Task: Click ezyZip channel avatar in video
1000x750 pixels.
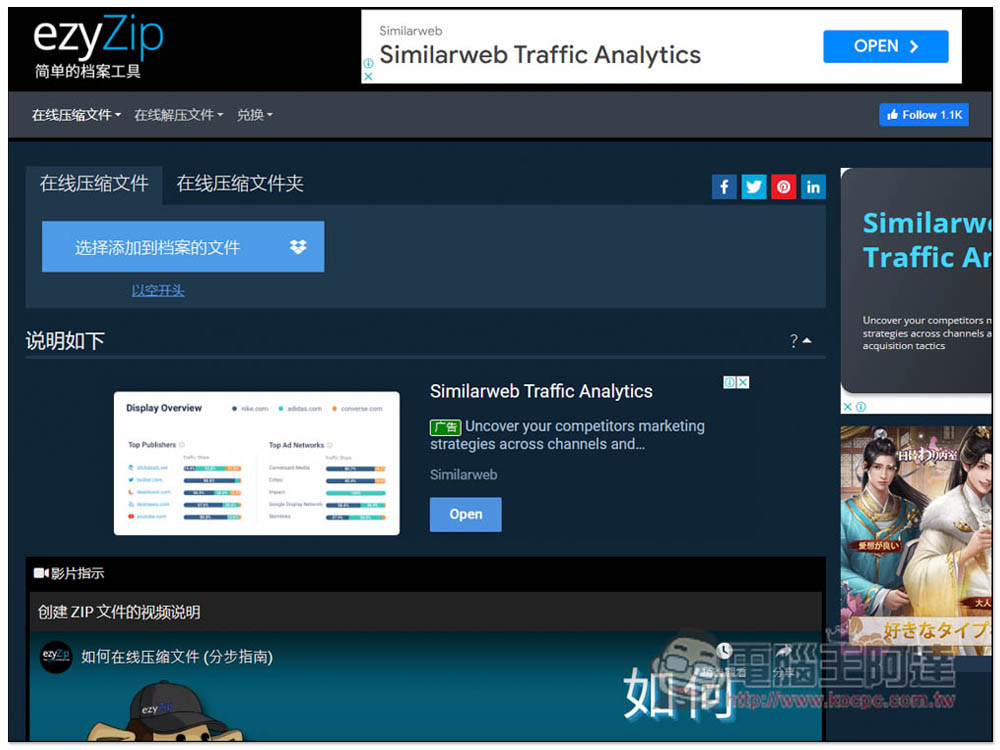Action: (55, 656)
